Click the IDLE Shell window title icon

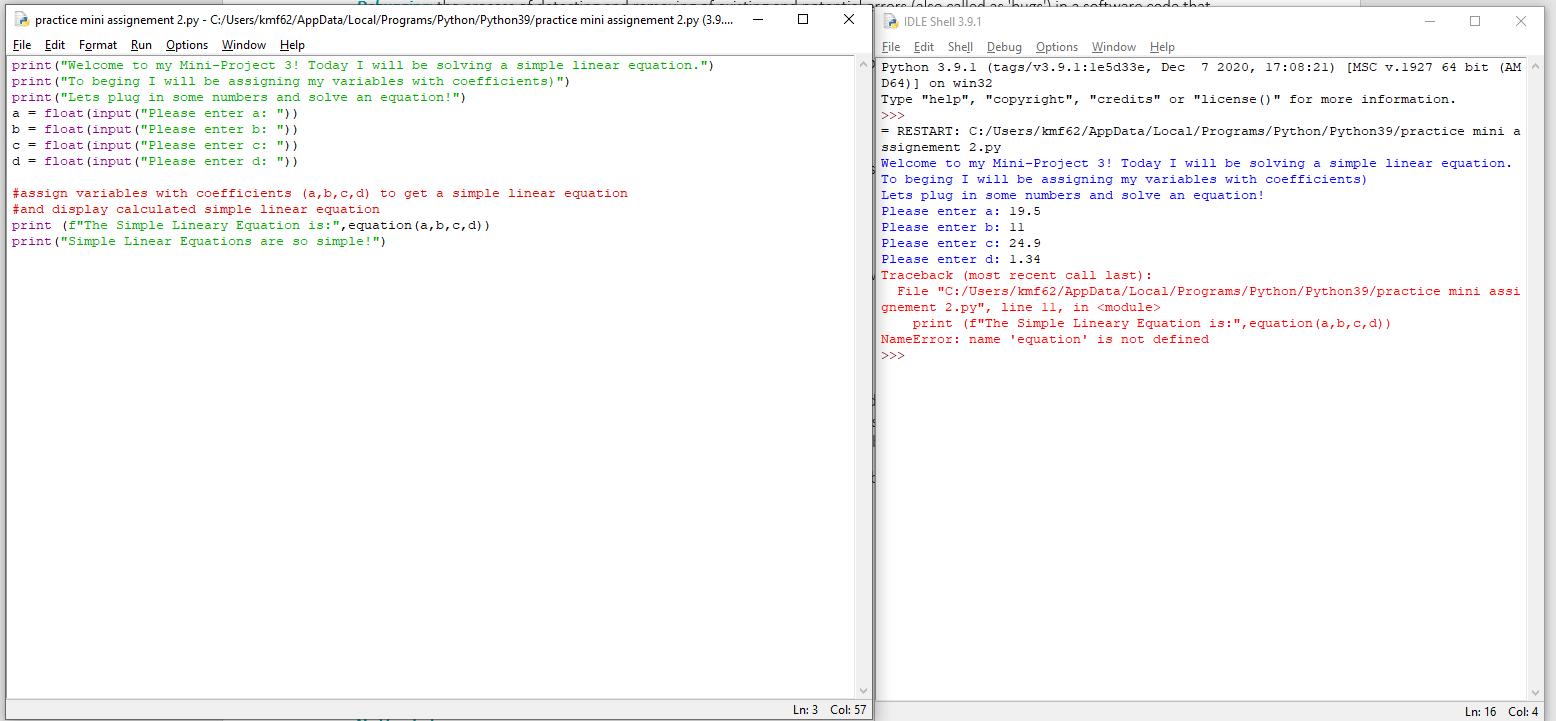[x=891, y=22]
